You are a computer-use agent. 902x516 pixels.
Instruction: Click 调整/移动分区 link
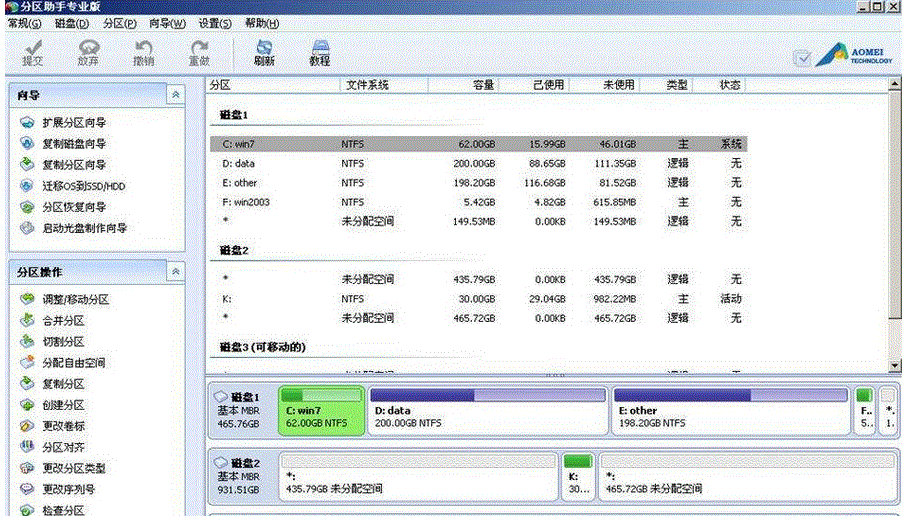[75, 300]
